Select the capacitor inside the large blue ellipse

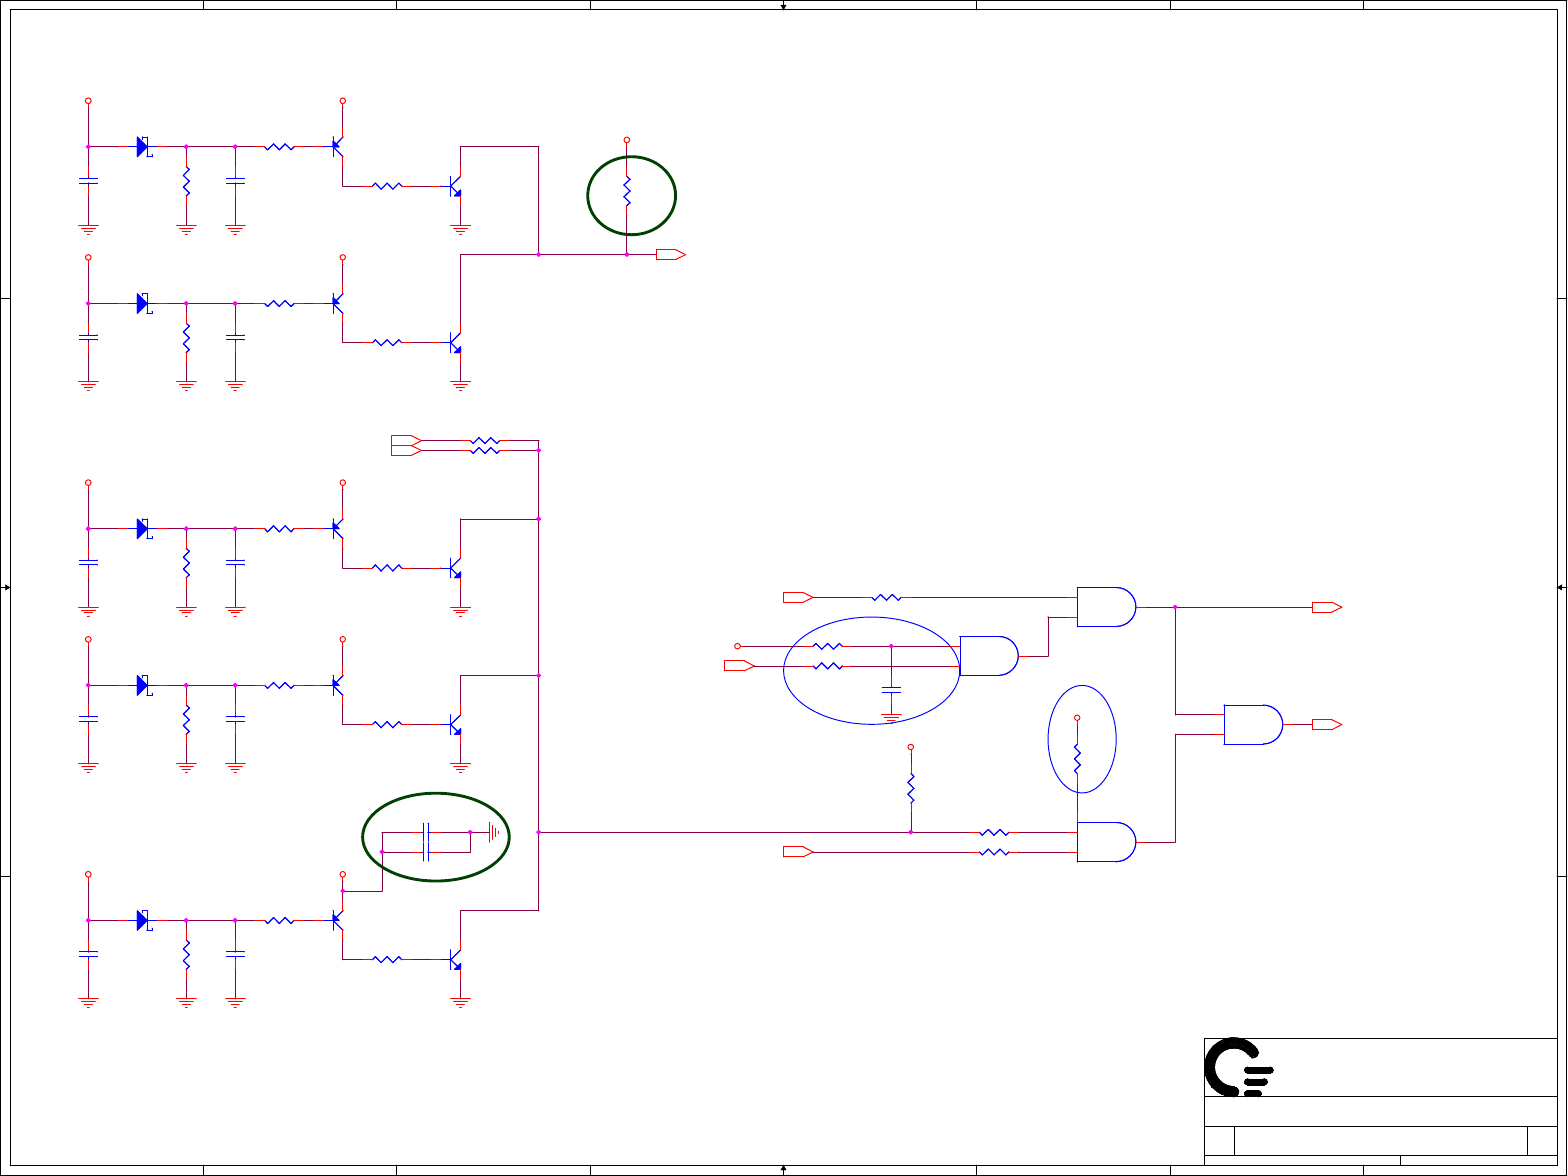pos(891,690)
